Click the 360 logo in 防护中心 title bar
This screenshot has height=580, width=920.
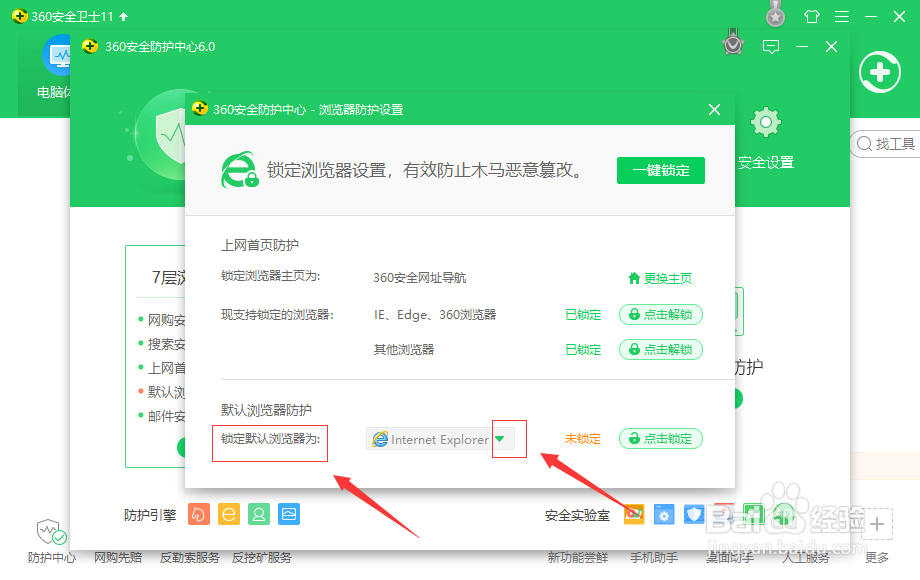pyautogui.click(x=90, y=46)
